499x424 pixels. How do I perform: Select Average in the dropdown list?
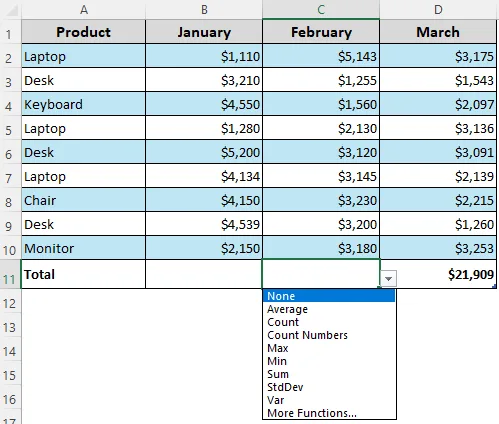click(287, 309)
